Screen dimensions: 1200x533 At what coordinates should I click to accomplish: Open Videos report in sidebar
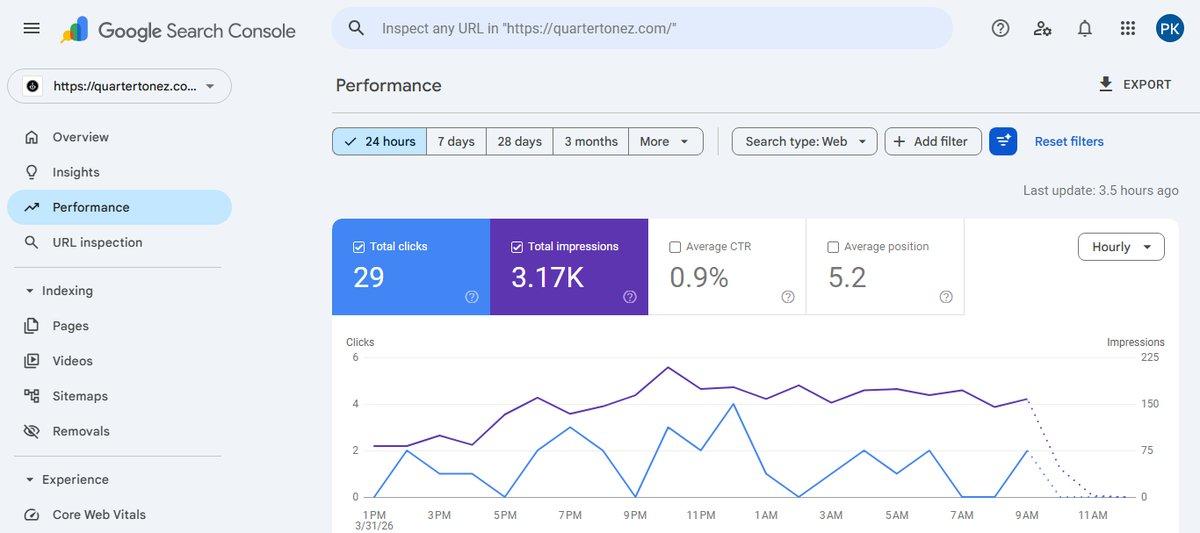(x=119, y=361)
